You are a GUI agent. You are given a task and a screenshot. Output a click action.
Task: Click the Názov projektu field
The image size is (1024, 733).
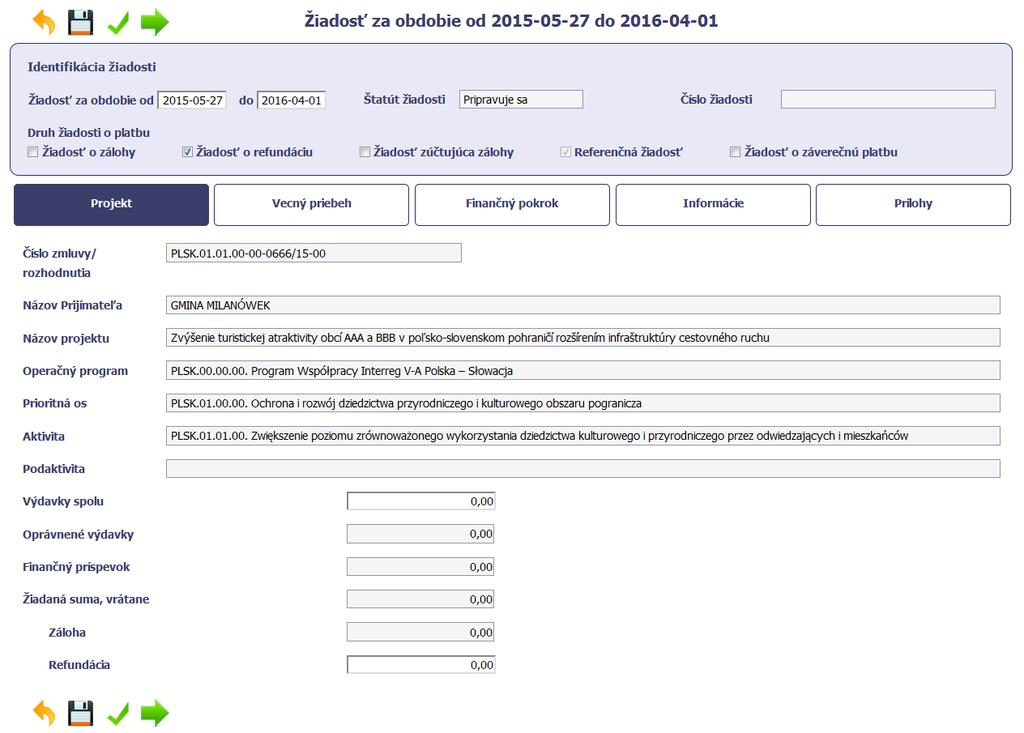[583, 337]
